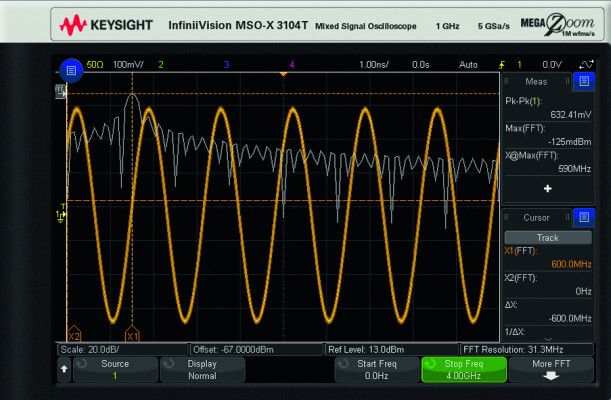Click the trigger source 1 indicator
611x400 pixels.
tap(519, 65)
